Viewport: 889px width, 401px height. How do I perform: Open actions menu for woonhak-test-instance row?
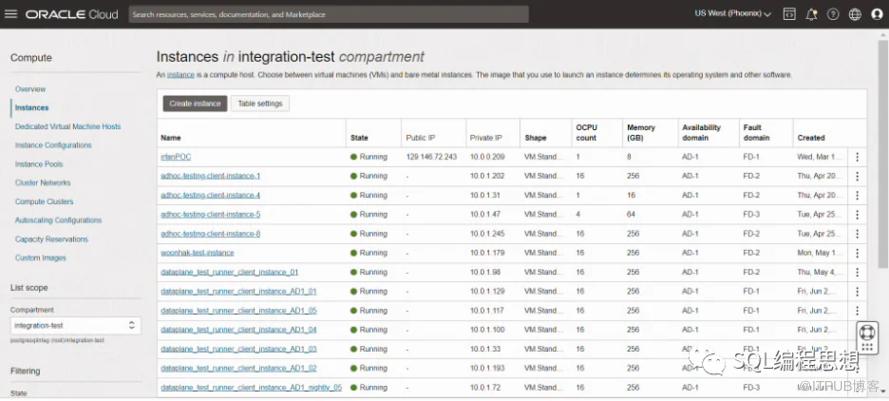click(x=856, y=252)
